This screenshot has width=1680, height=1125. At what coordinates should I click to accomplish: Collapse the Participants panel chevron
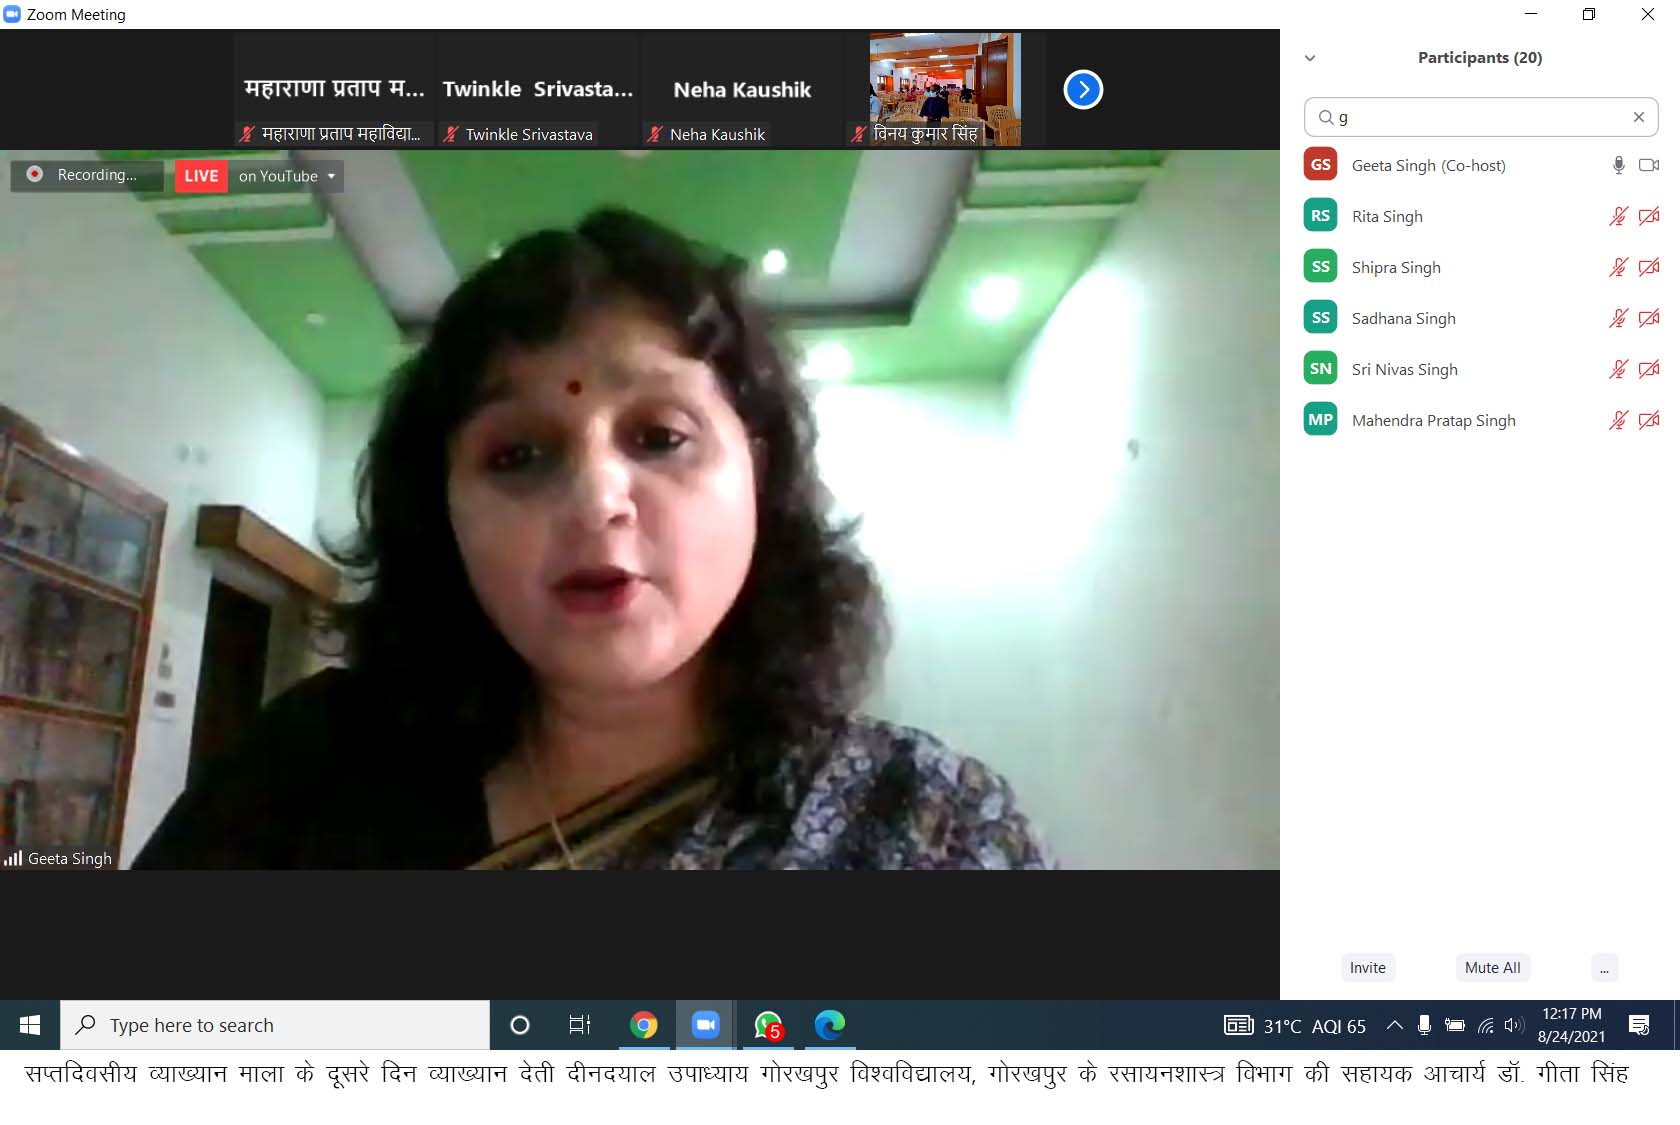click(x=1310, y=58)
